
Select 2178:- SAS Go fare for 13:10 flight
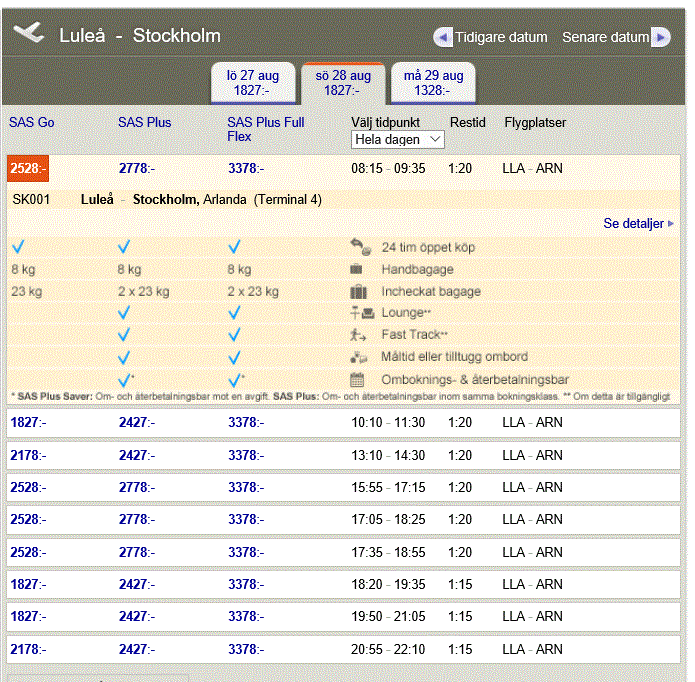click(x=28, y=455)
